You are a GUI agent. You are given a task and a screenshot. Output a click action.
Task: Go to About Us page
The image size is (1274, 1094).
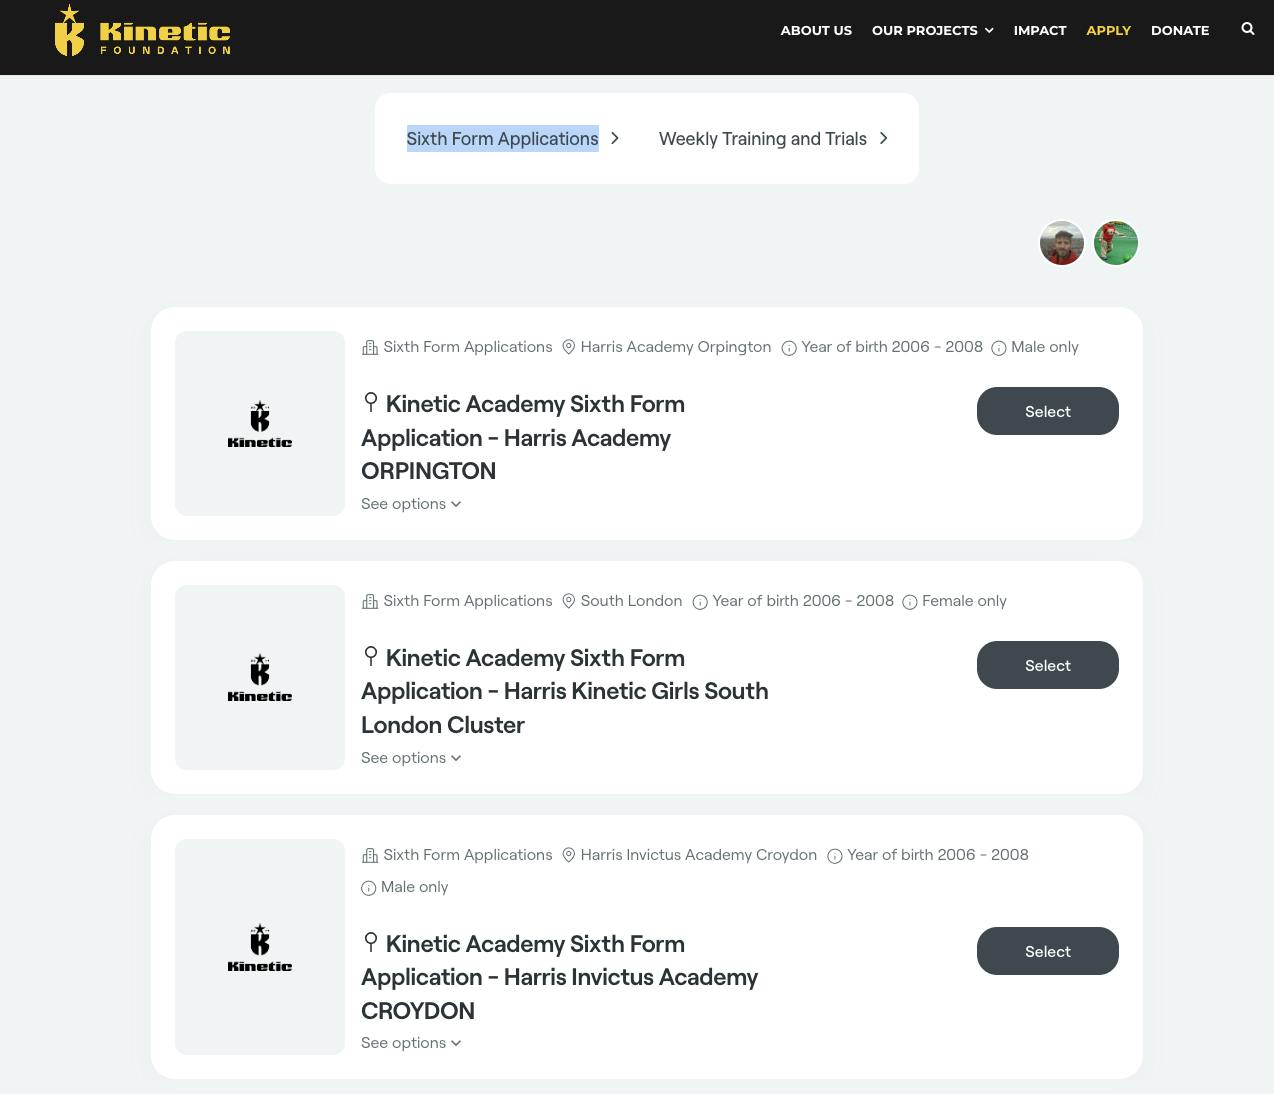pyautogui.click(x=816, y=30)
